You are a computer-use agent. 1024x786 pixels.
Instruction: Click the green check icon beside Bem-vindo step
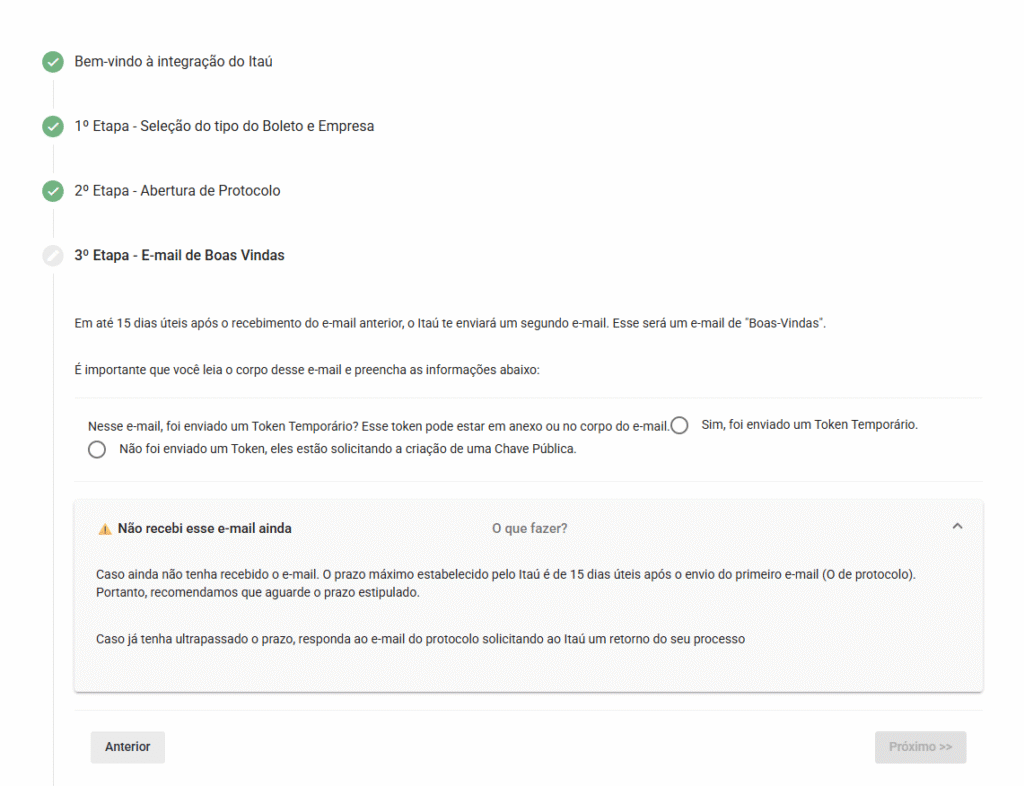point(53,62)
